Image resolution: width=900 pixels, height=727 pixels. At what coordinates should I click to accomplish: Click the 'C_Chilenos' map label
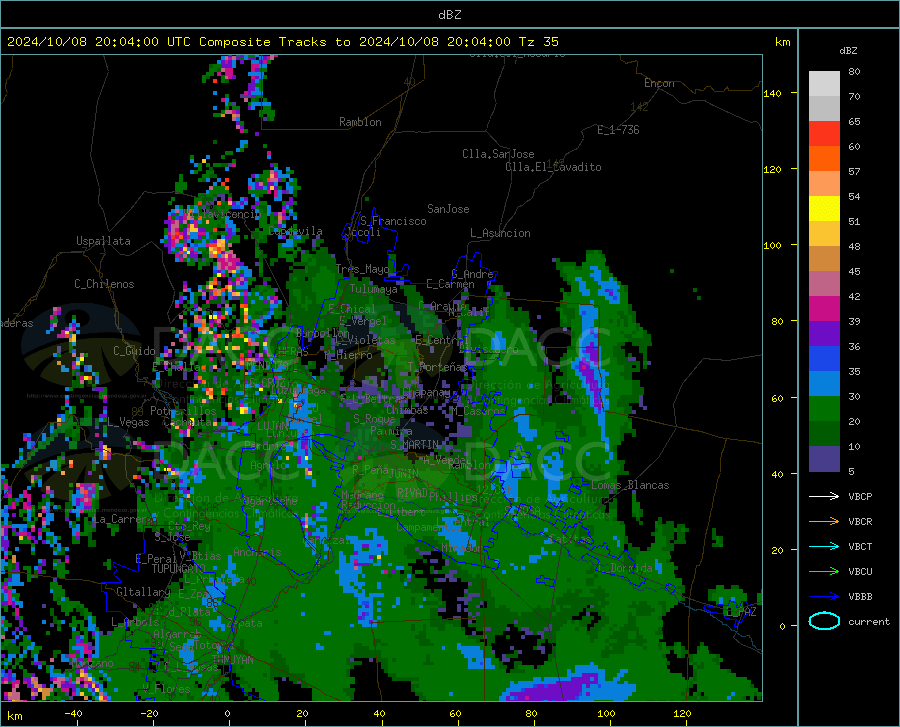104,284
